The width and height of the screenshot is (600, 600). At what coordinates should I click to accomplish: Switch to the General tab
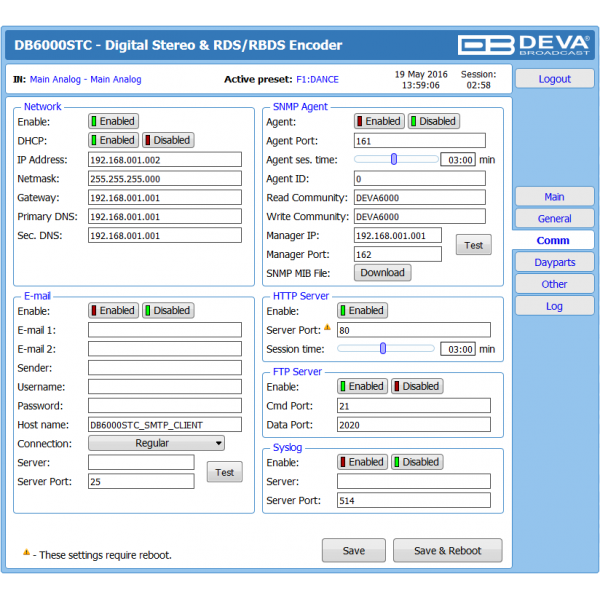[554, 218]
